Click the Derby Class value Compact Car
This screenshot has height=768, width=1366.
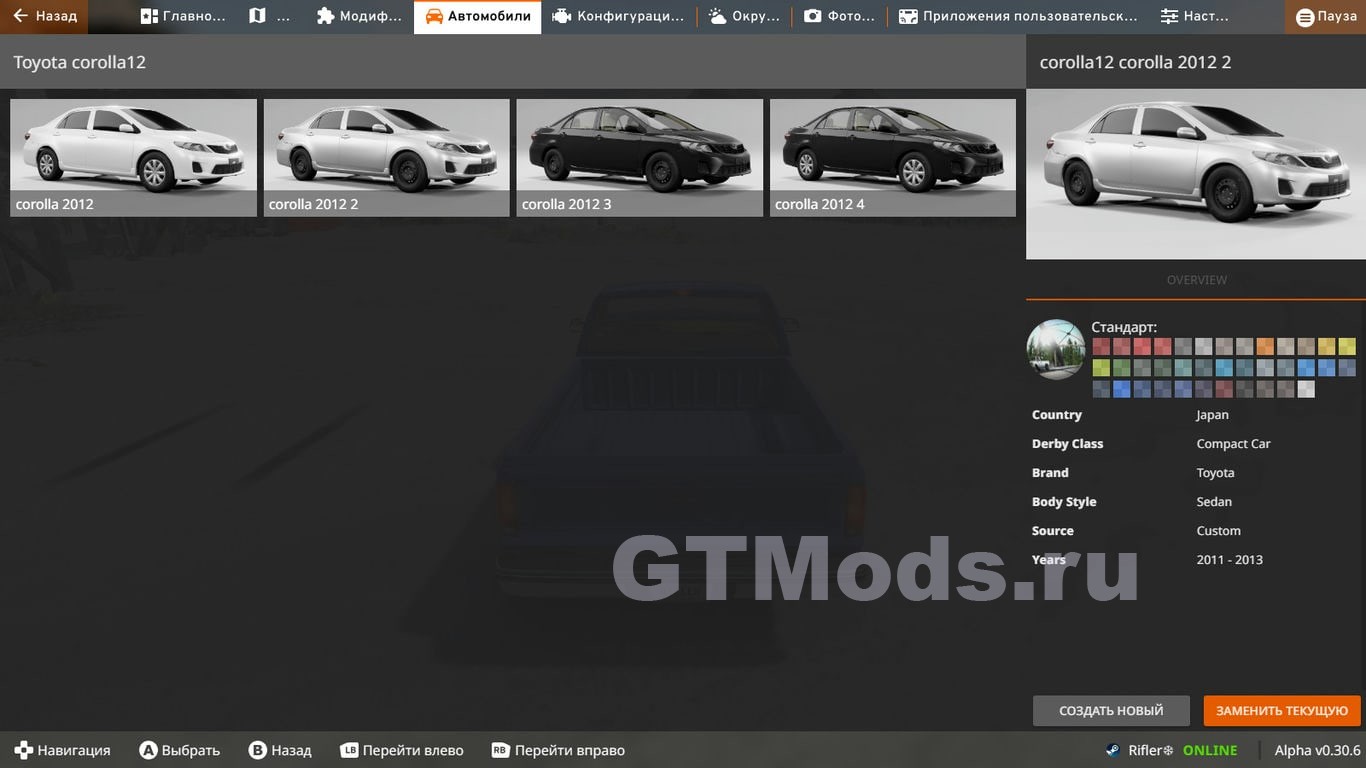click(1233, 444)
